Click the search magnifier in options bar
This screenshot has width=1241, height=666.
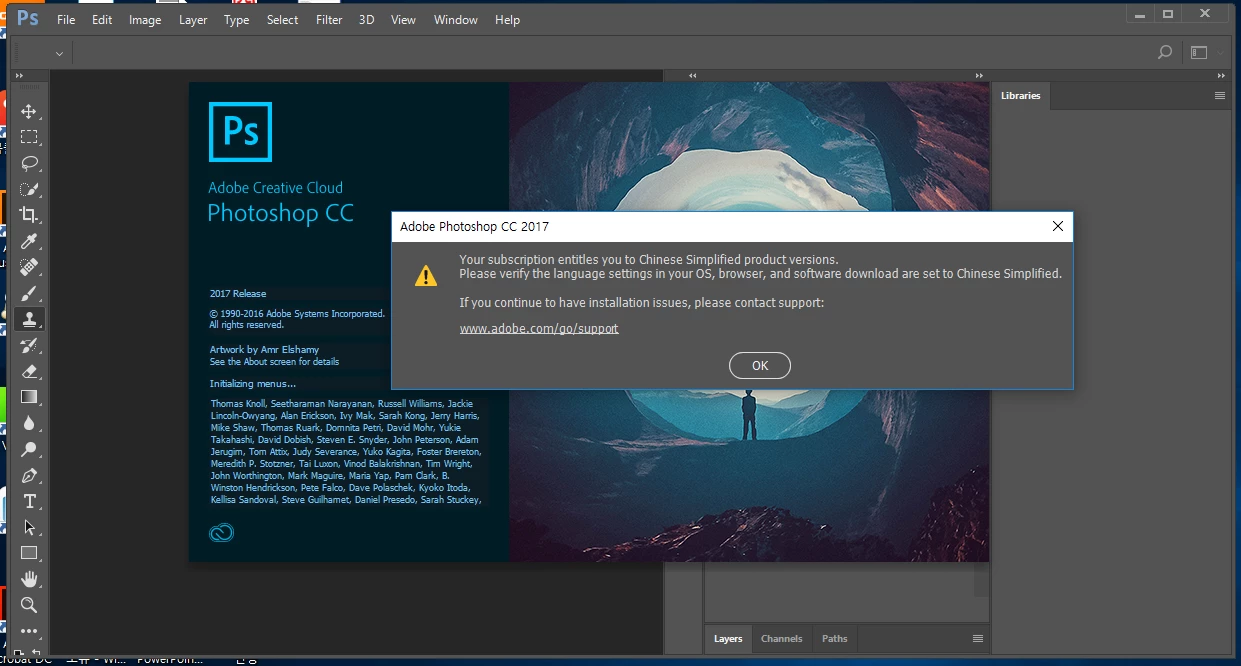(1164, 52)
